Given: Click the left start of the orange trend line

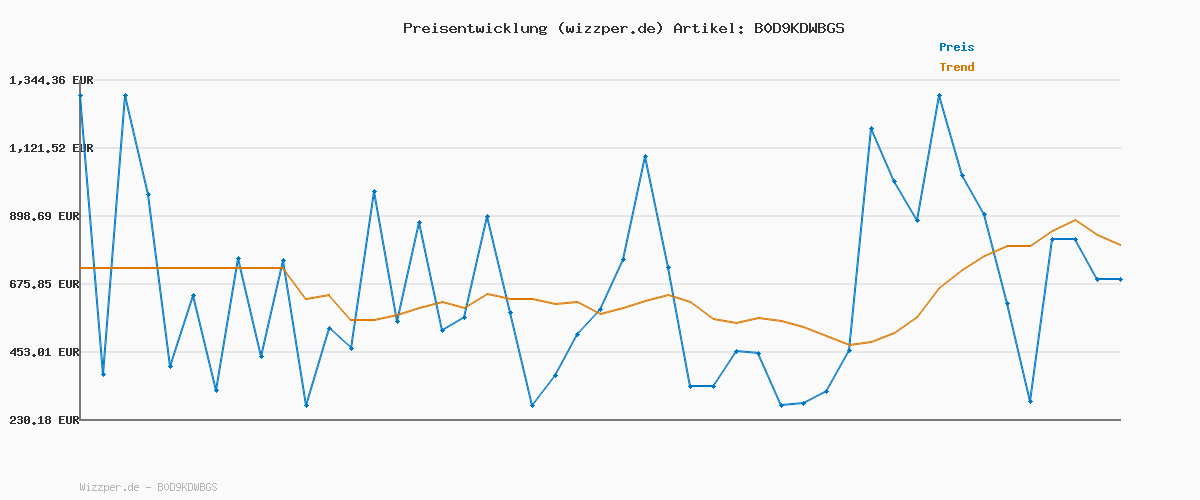Looking at the screenshot, I should (x=80, y=268).
